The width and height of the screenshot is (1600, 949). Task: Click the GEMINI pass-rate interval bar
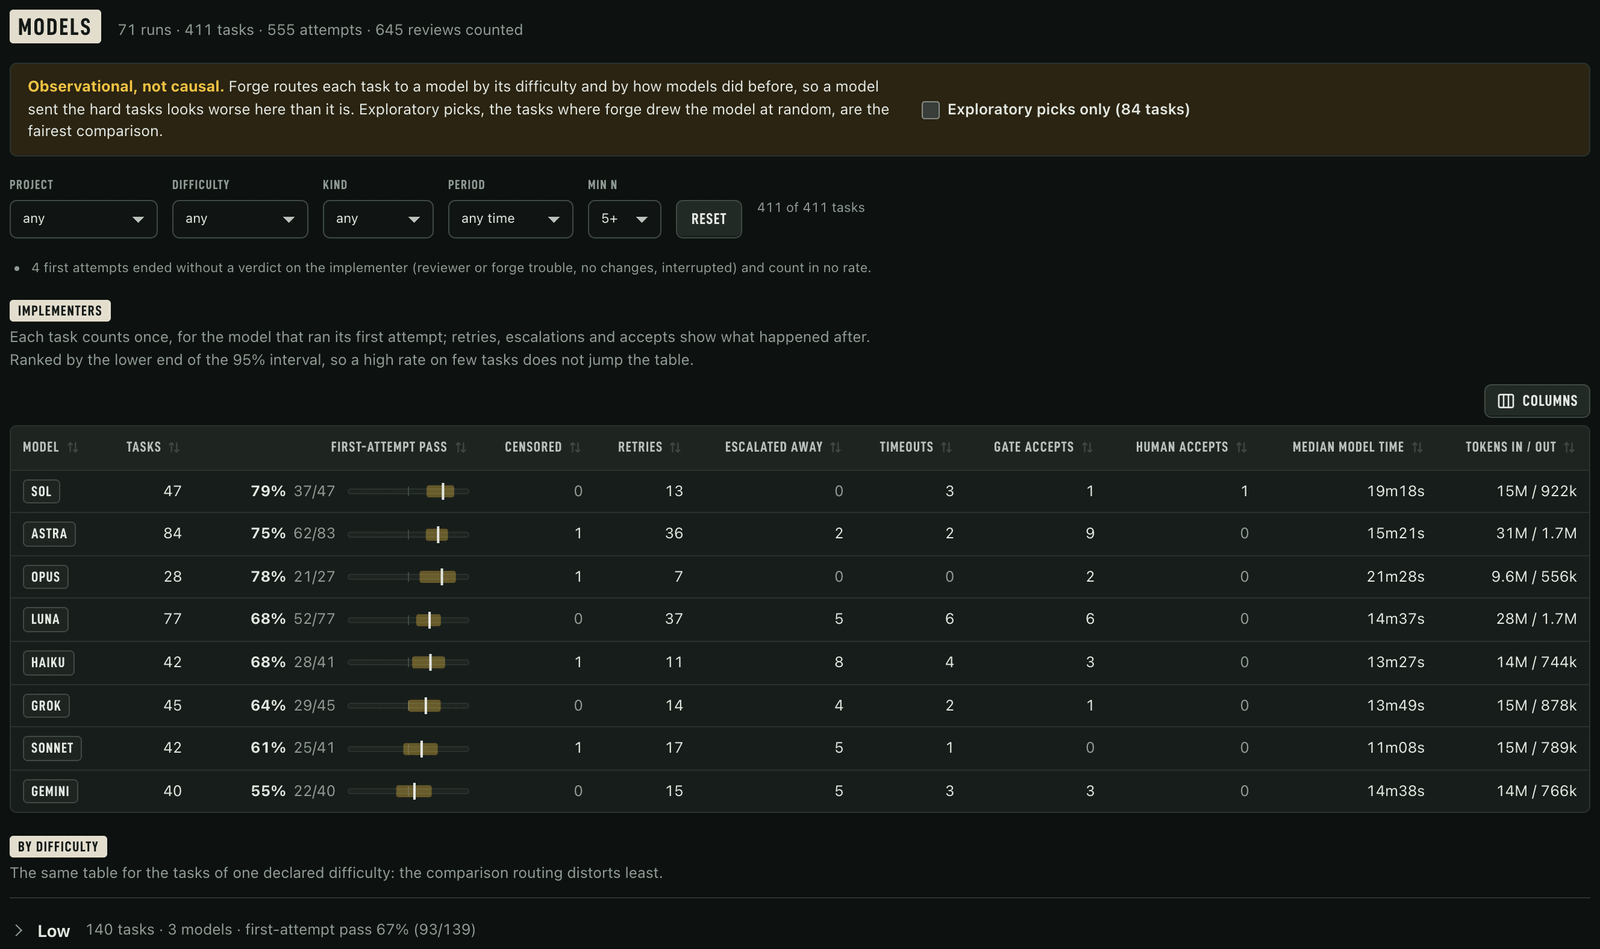click(408, 791)
